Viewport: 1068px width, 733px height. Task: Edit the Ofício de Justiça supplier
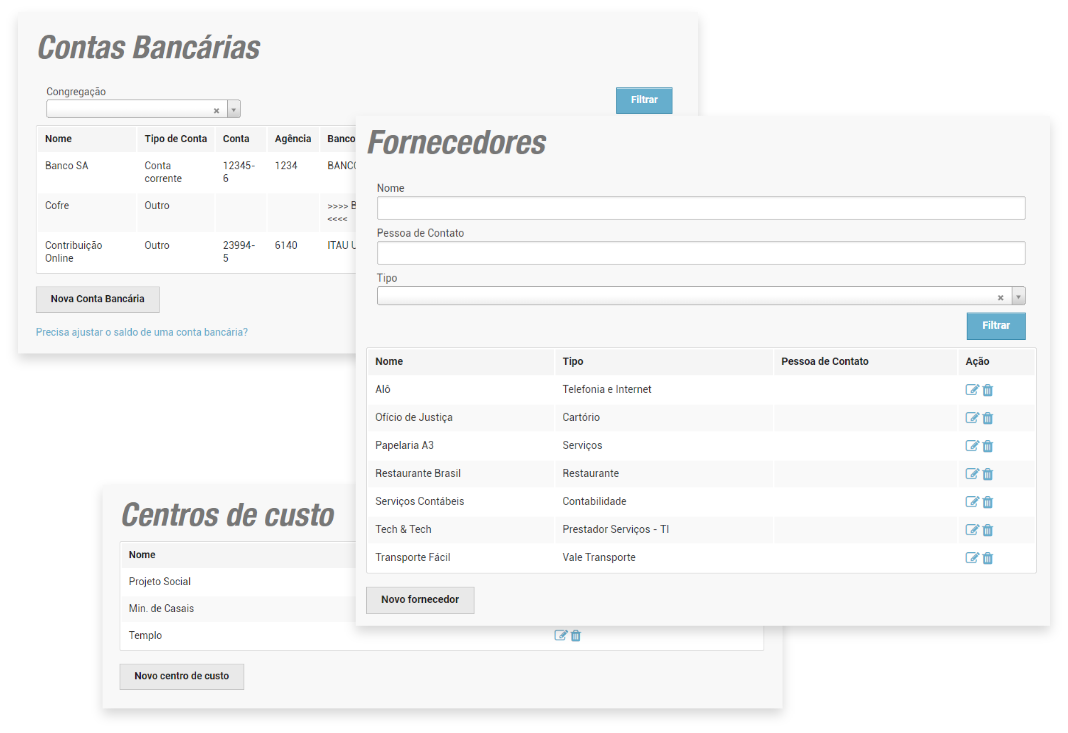[972, 418]
